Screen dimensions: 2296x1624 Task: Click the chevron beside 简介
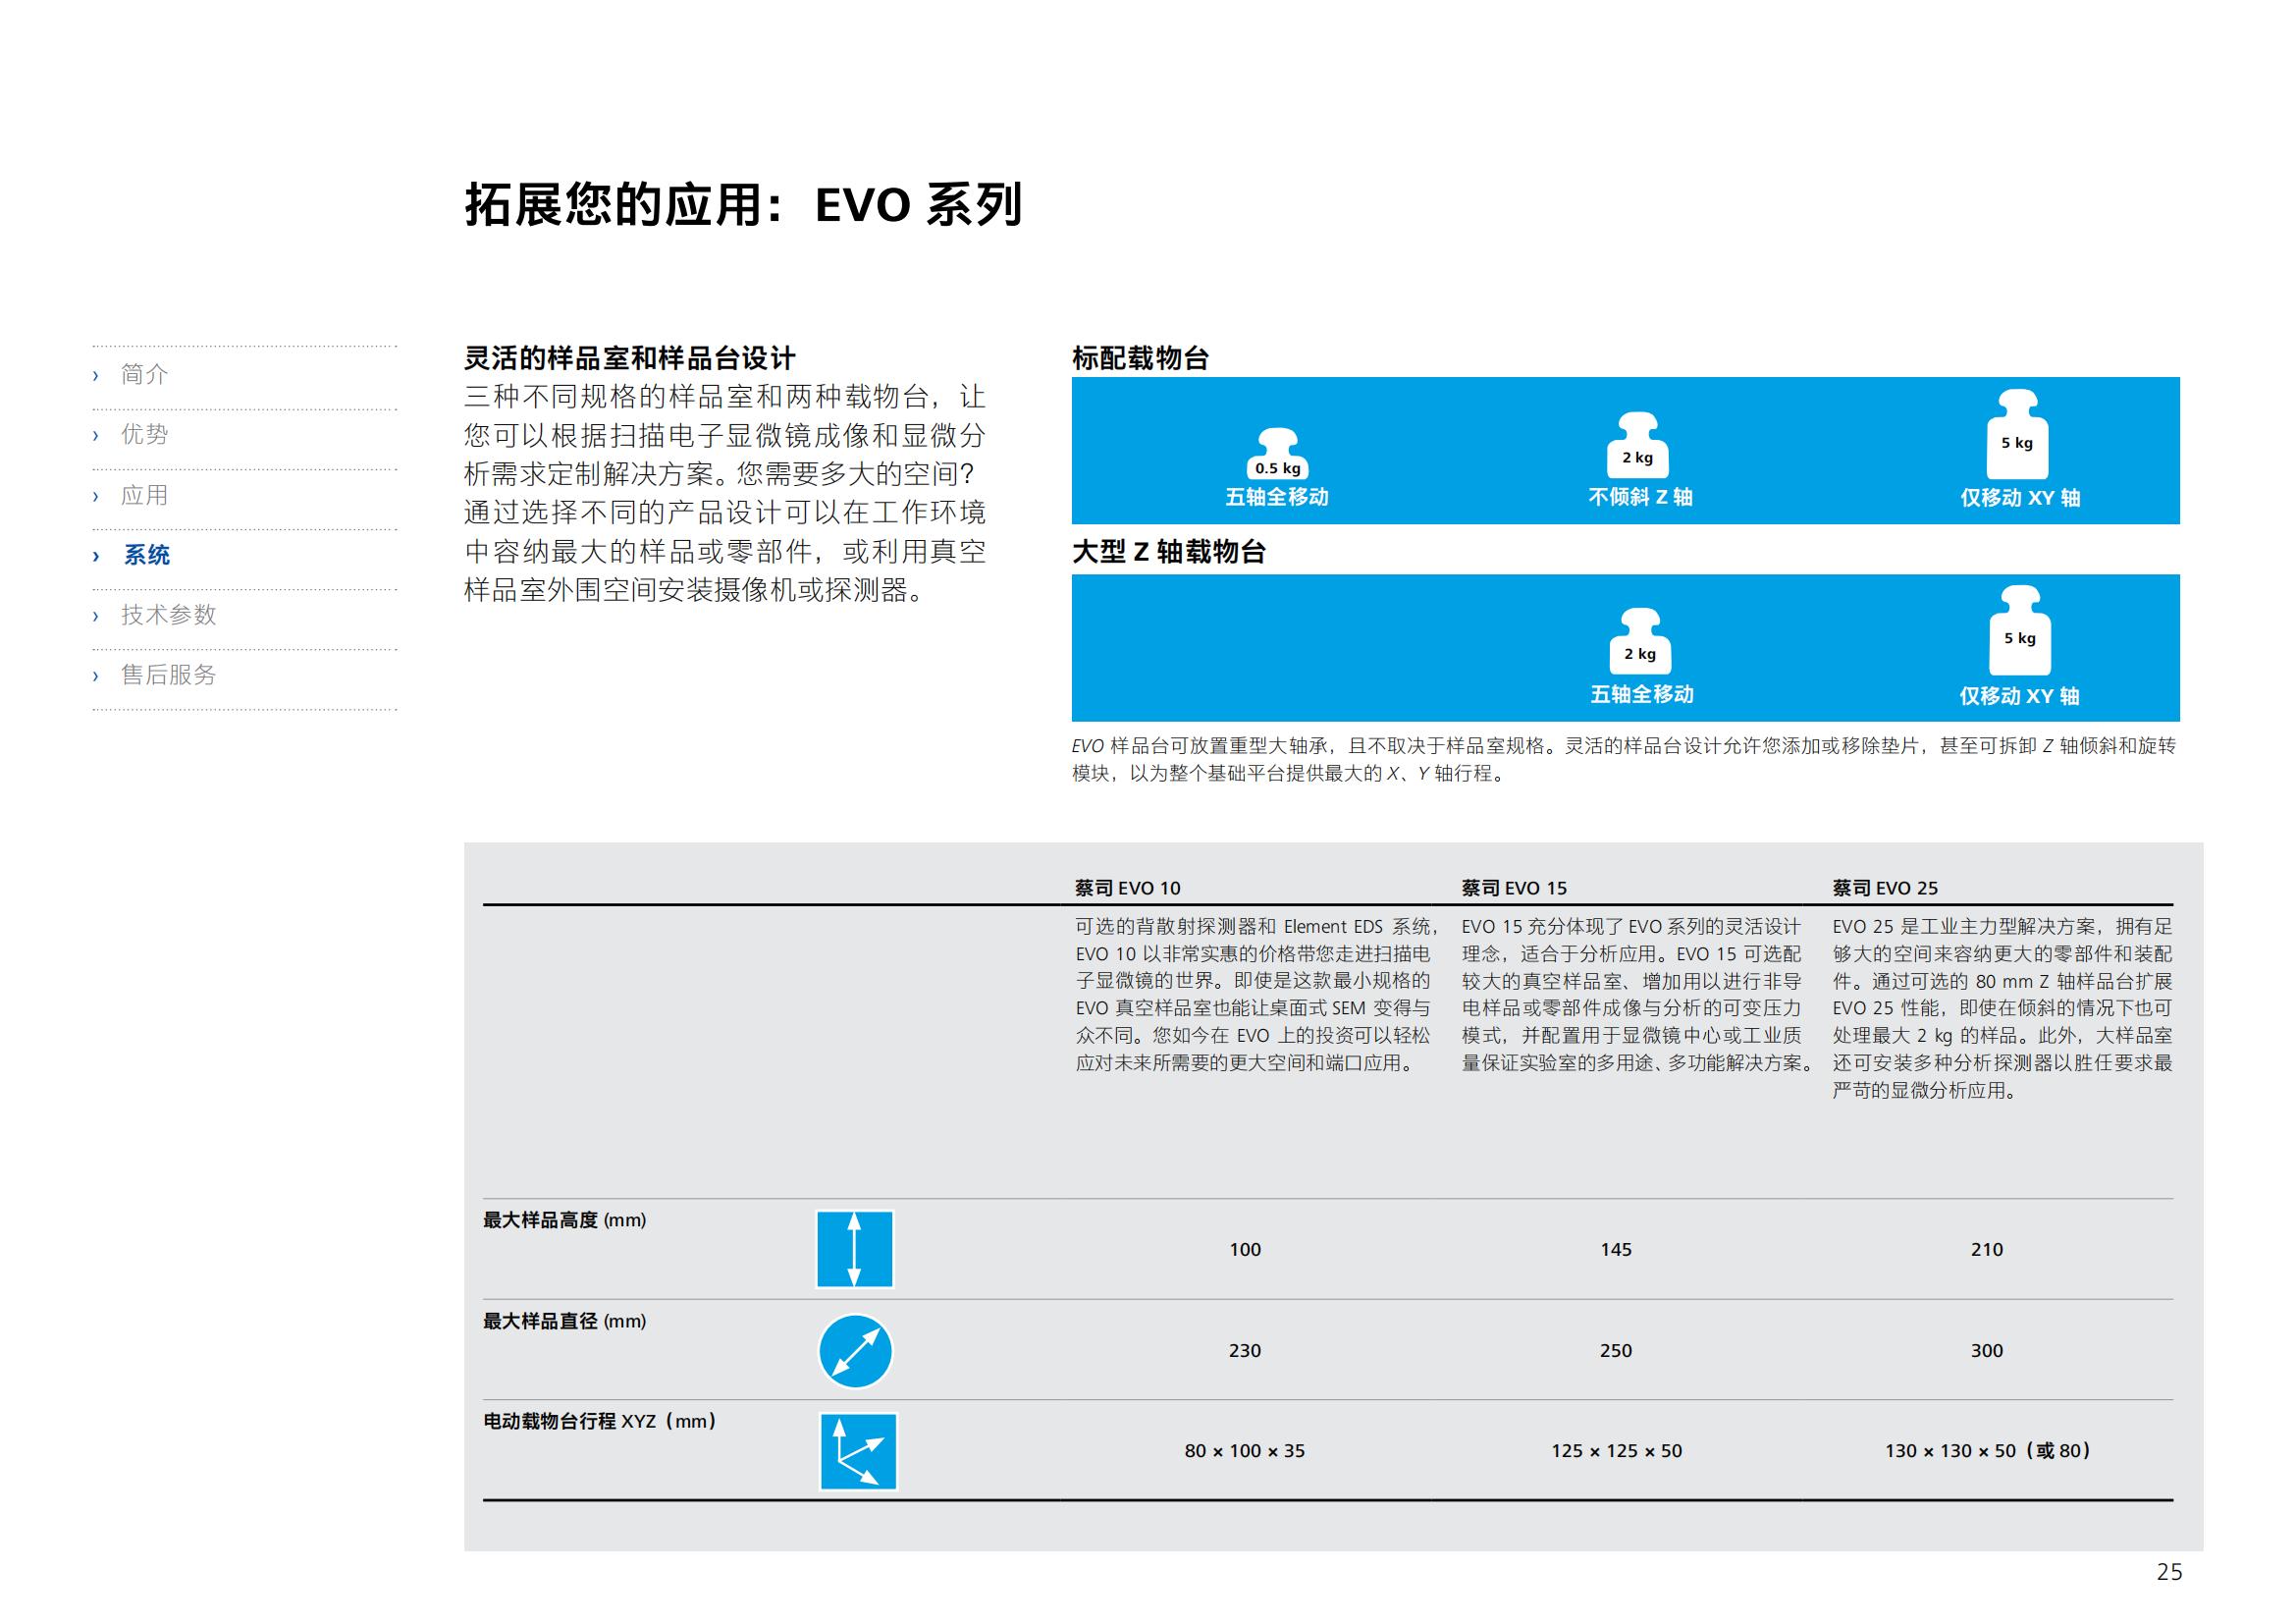click(x=96, y=375)
